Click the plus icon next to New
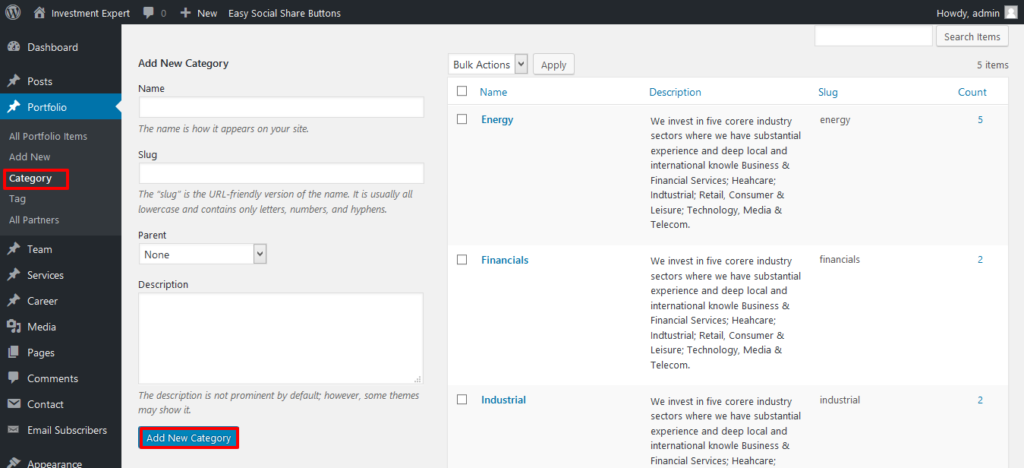The image size is (1024, 468). (185, 12)
